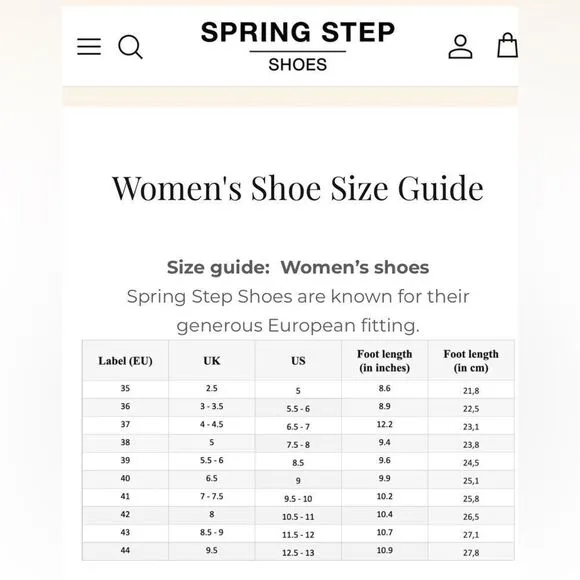580x580 pixels.
Task: Select the Label (EU) column header
Action: tap(125, 361)
